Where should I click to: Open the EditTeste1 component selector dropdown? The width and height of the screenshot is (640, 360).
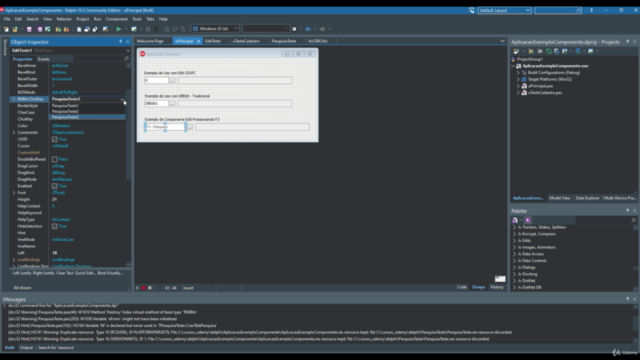click(x=128, y=51)
